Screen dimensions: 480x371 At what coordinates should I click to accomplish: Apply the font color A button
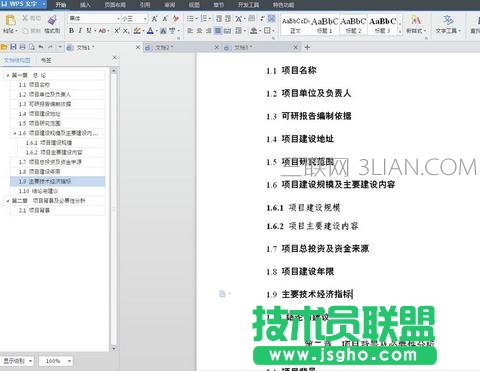[150, 31]
